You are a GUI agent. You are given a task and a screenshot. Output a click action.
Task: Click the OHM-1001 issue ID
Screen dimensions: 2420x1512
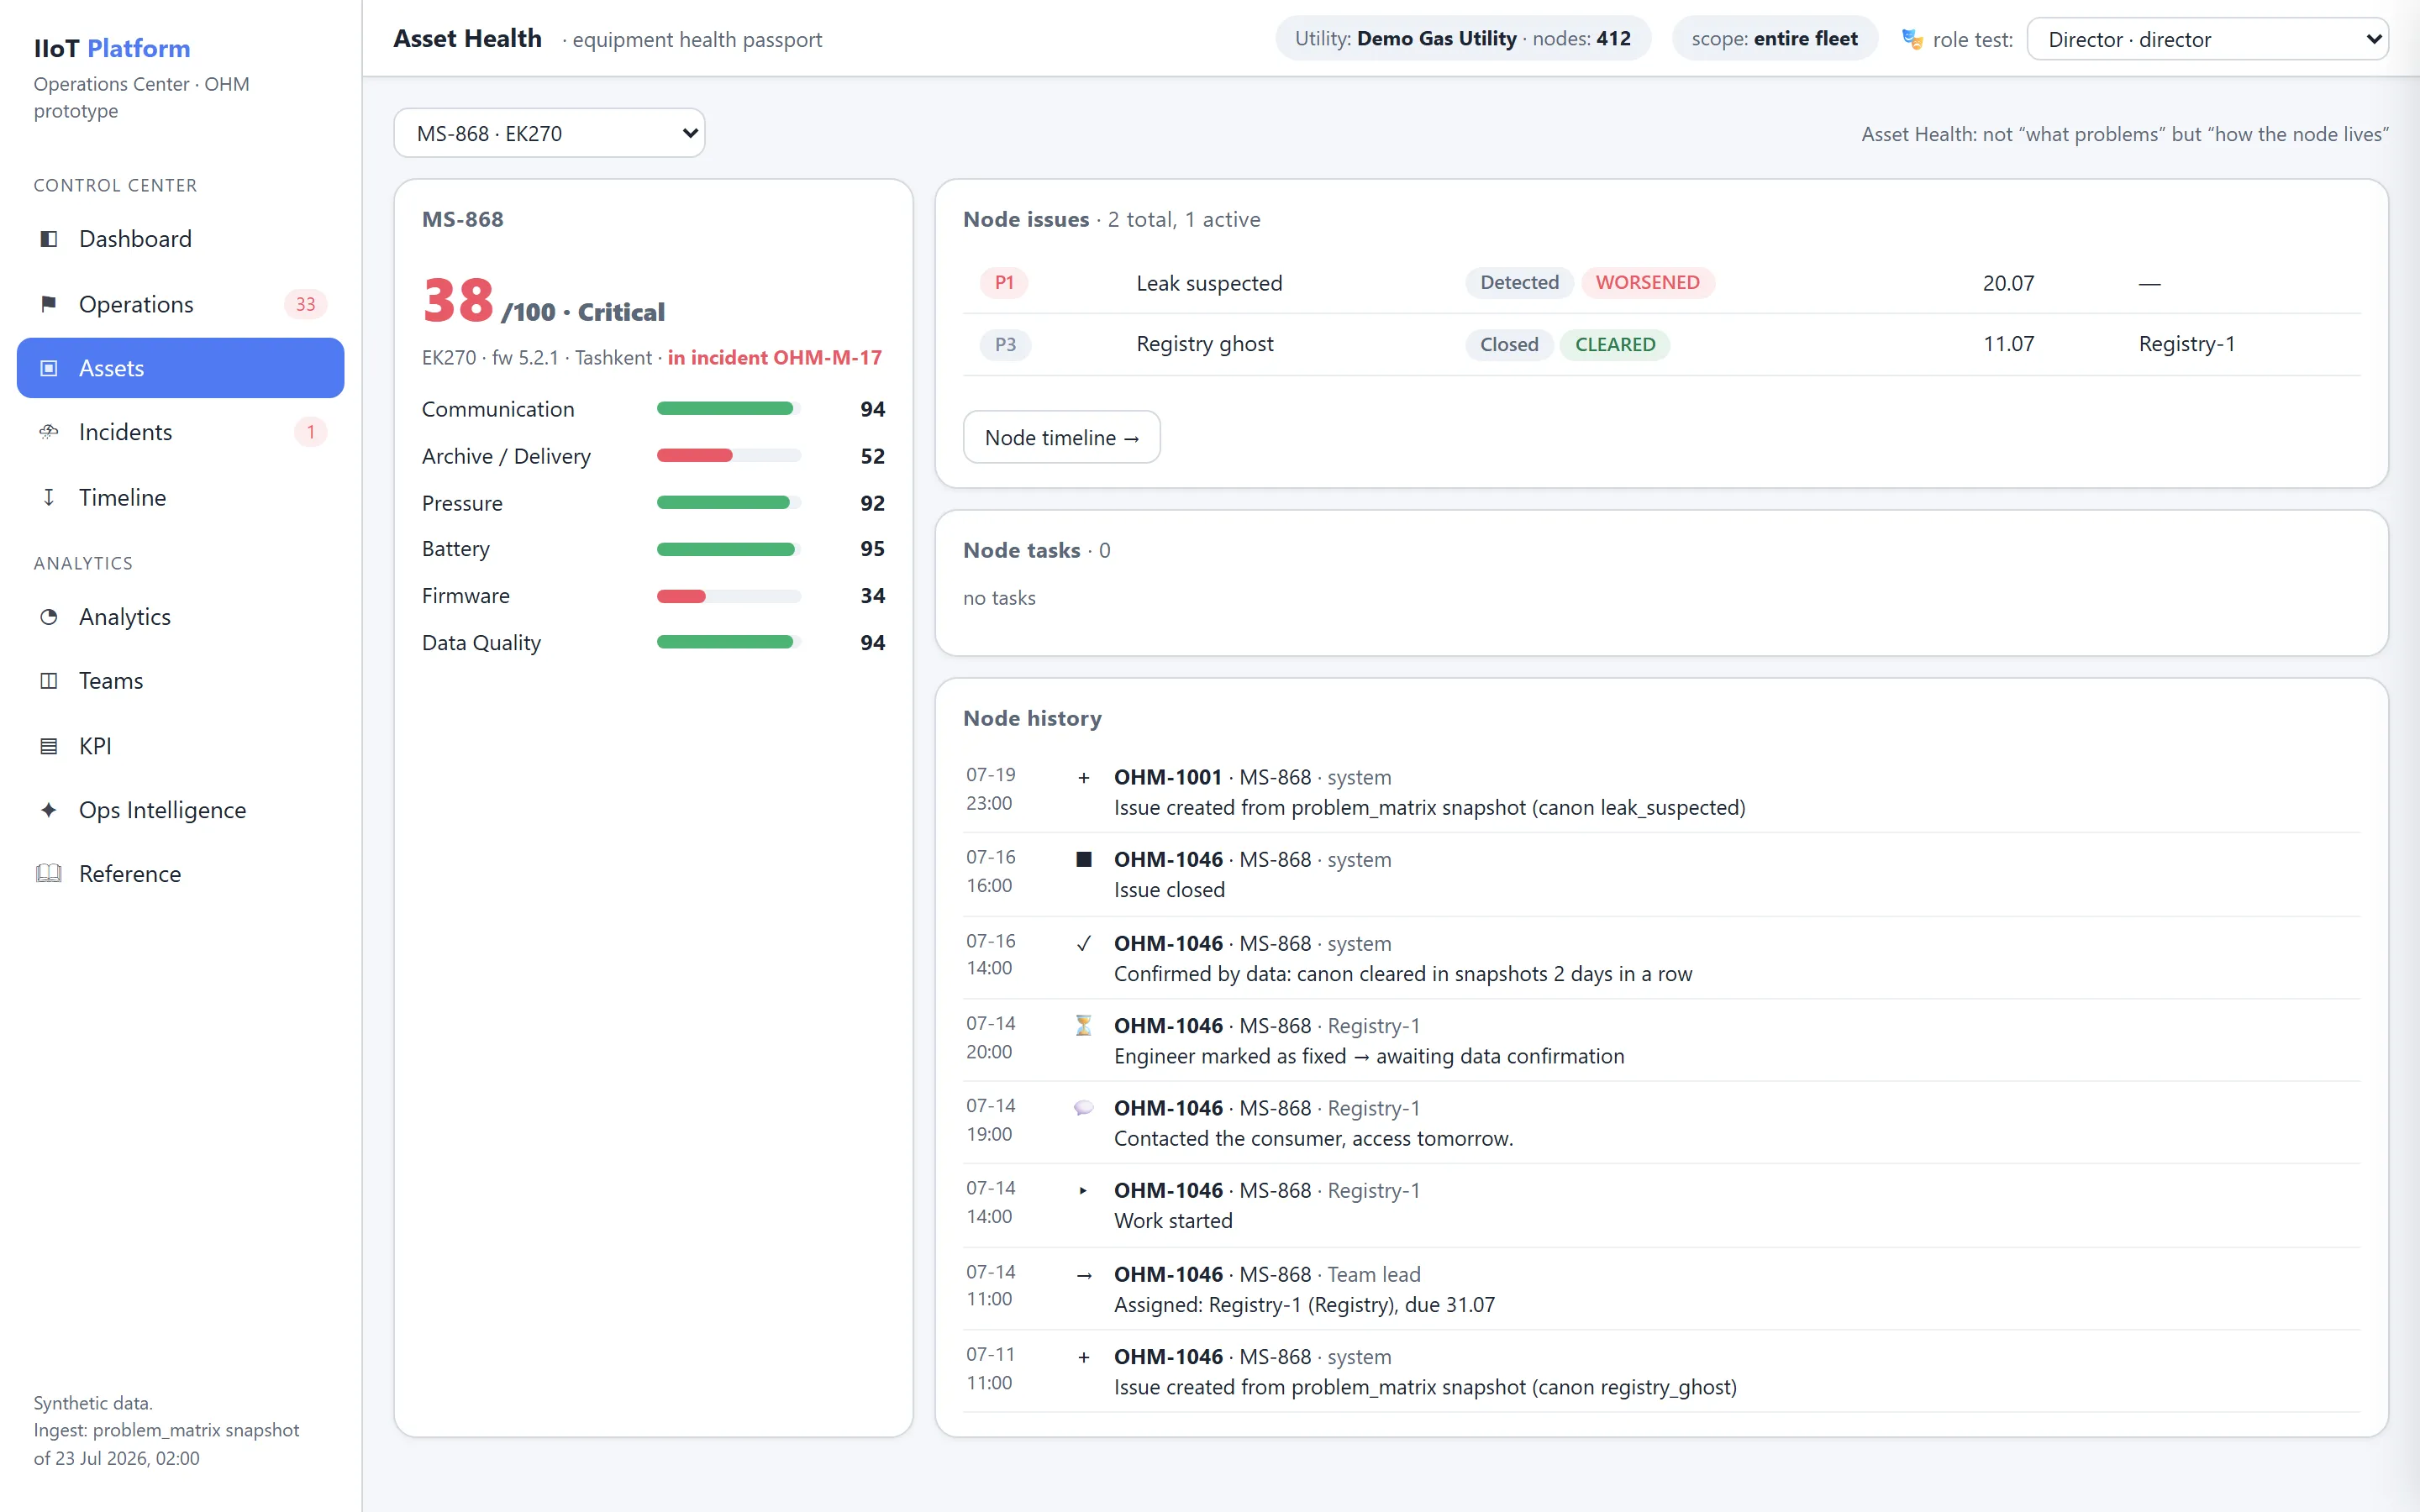coord(1168,777)
